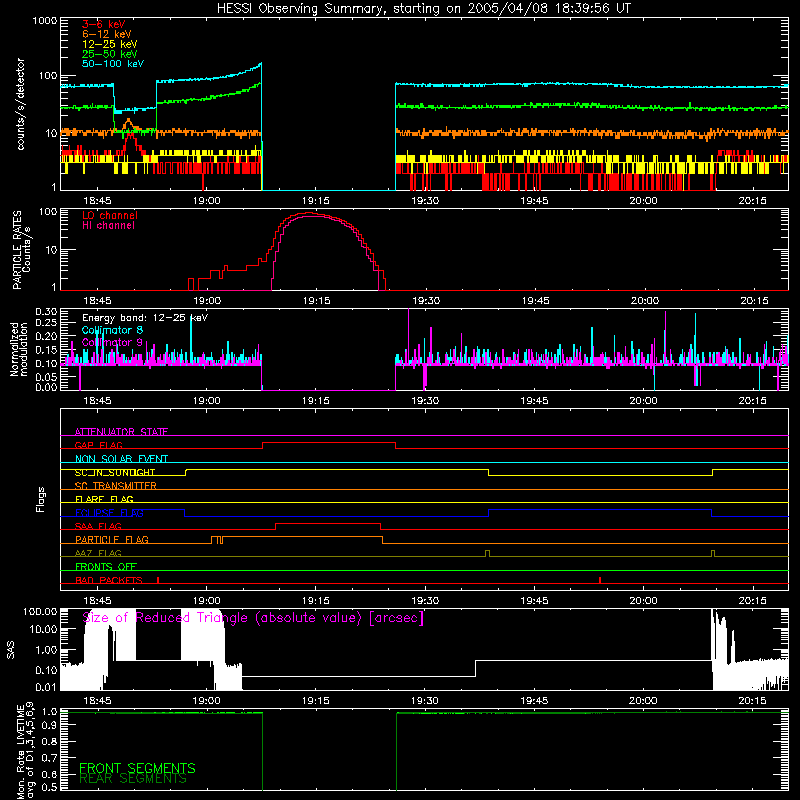Viewport: 800px width, 800px height.
Task: Select the orange 6-12 keV legend label
Action: (107, 34)
